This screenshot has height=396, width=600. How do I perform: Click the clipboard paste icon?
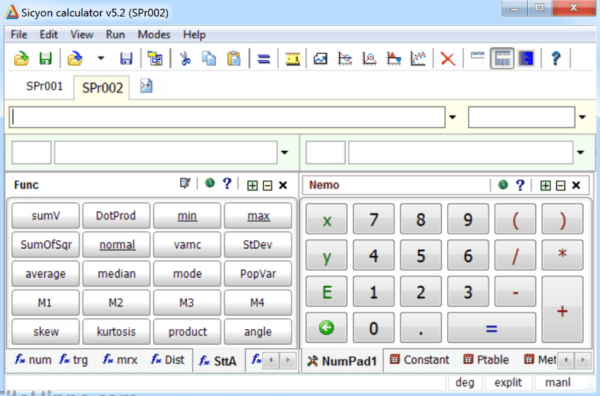point(234,59)
